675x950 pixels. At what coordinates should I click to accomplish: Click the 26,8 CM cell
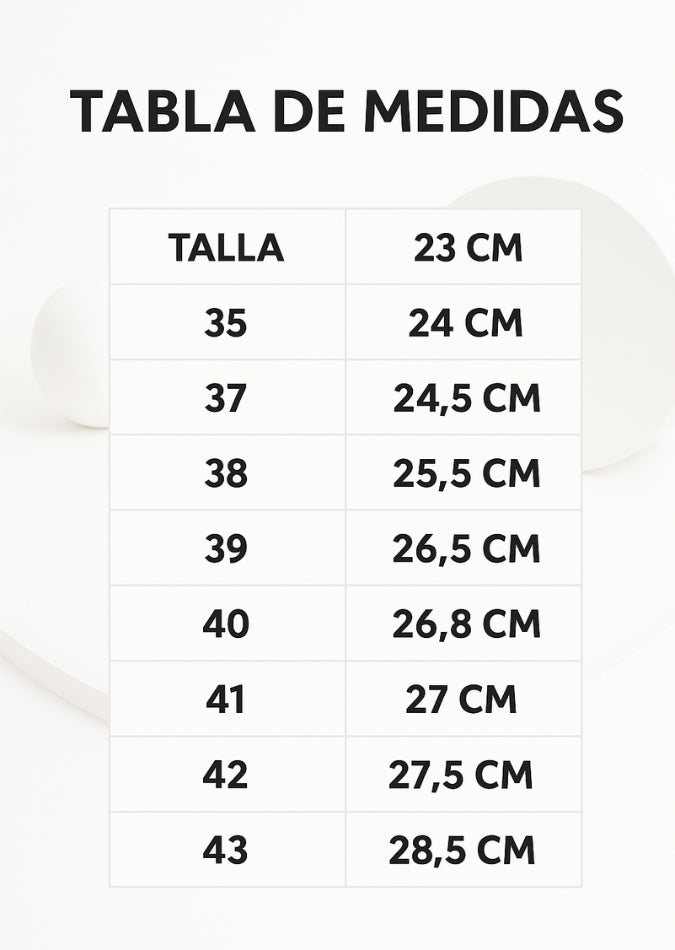point(466,624)
